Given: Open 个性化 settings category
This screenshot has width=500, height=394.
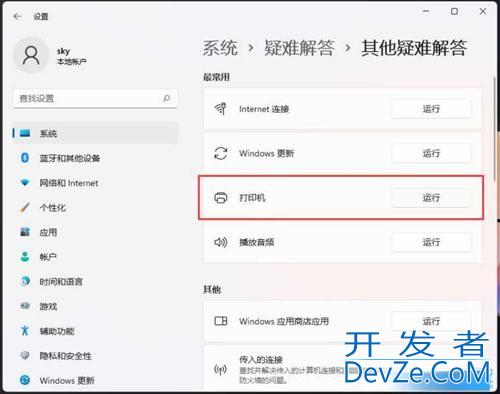Looking at the screenshot, I should point(95,207).
